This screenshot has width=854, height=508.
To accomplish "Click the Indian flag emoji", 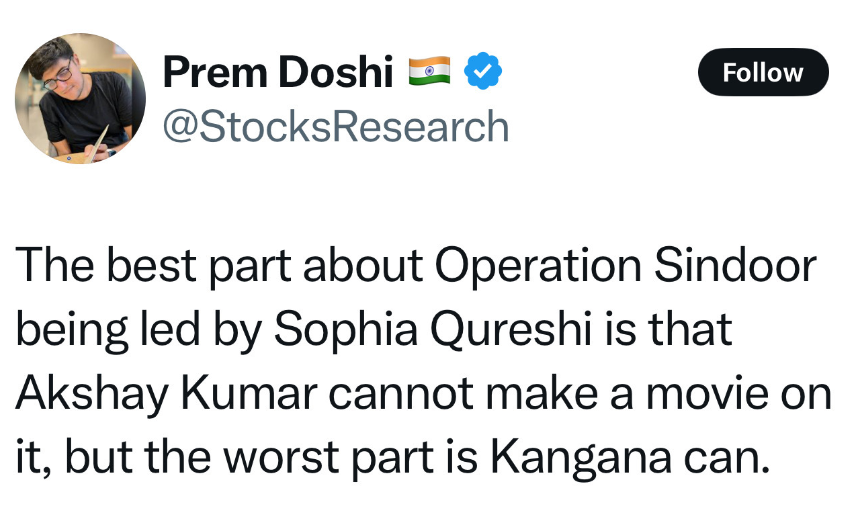I will [x=430, y=71].
